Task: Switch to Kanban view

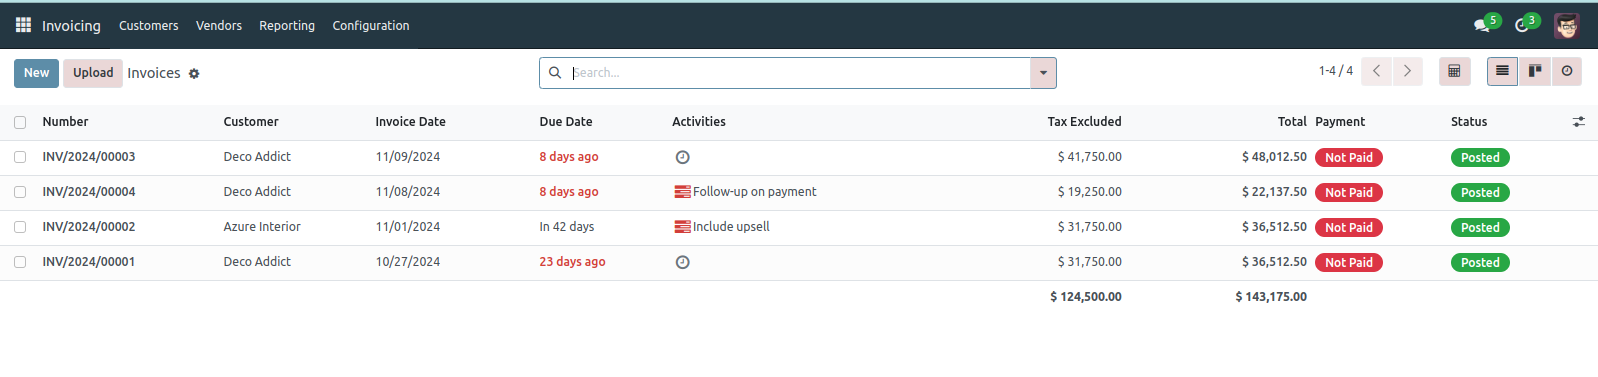Action: click(1535, 71)
